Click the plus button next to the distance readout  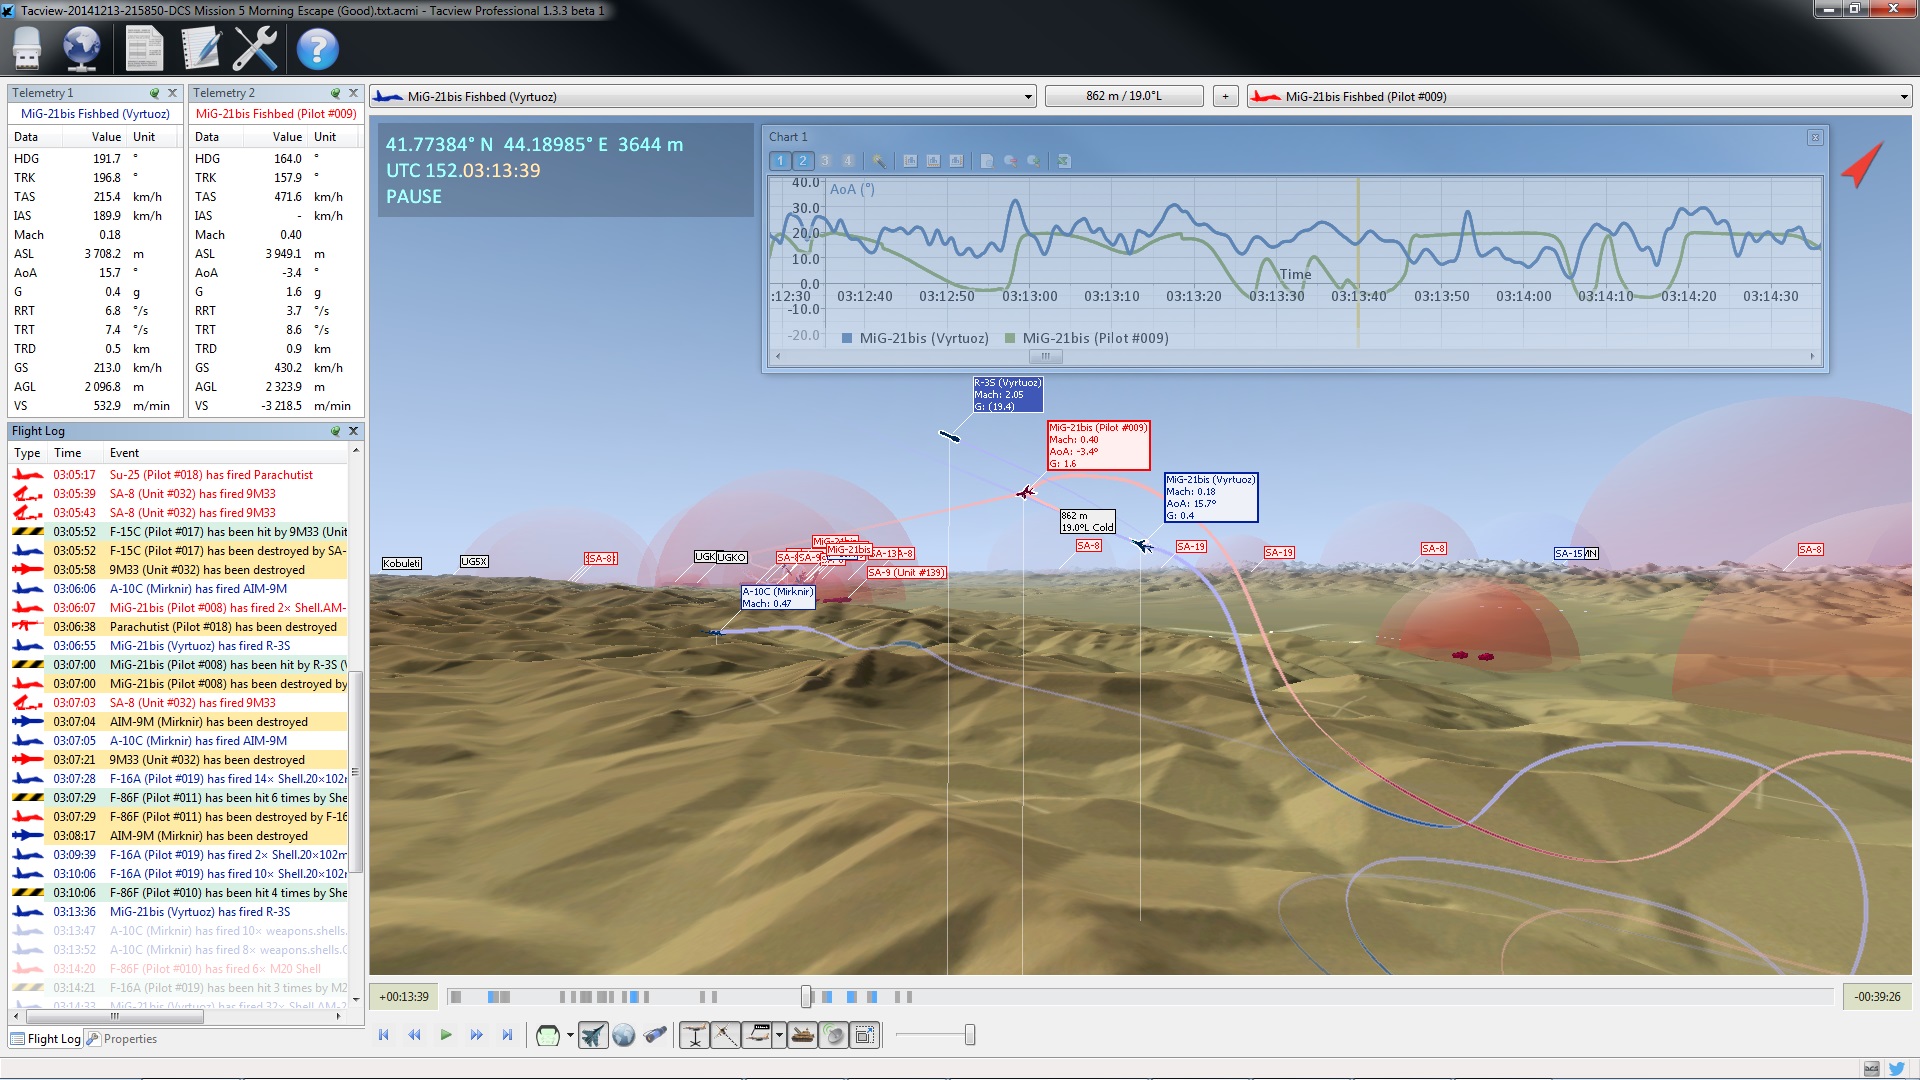click(x=1225, y=97)
